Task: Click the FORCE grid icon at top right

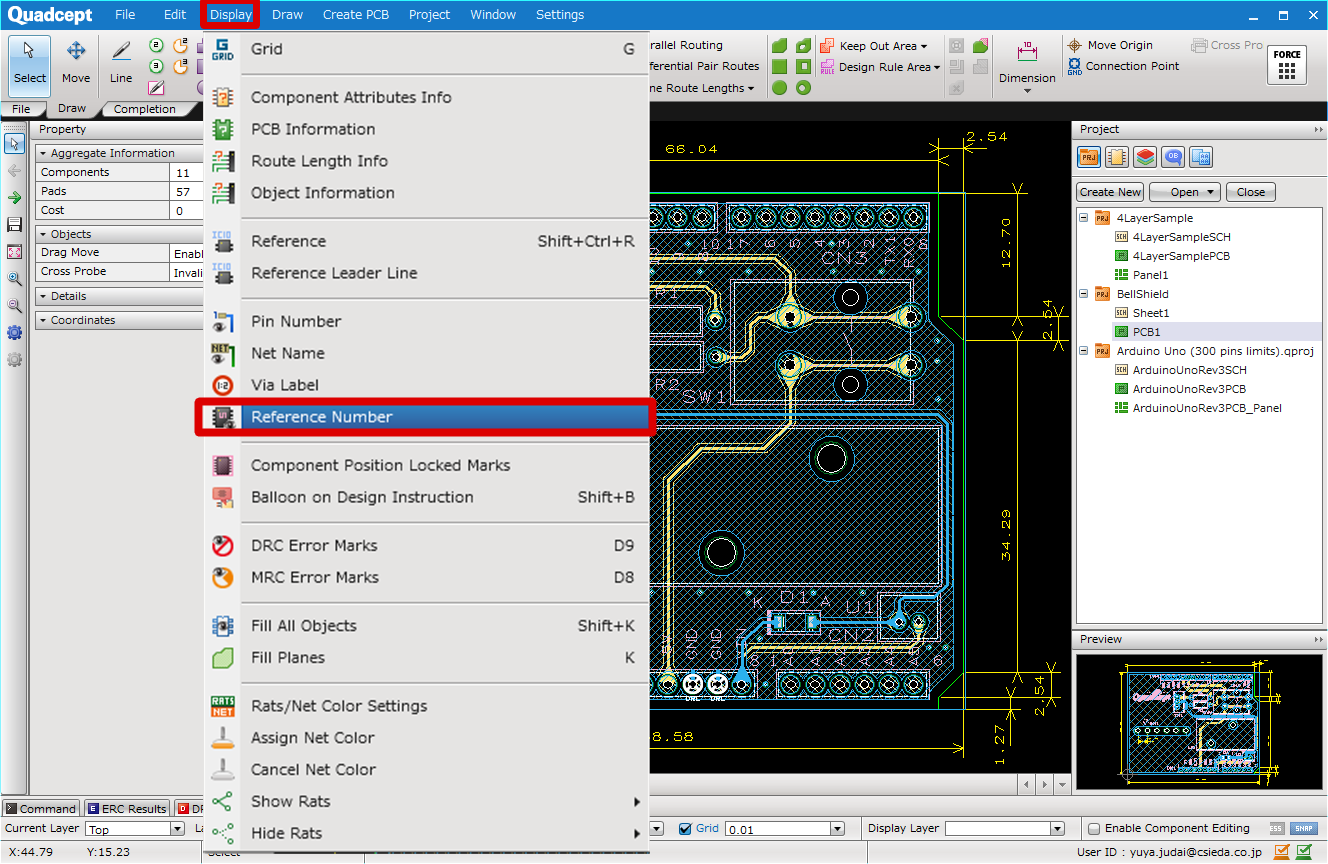Action: 1288,65
